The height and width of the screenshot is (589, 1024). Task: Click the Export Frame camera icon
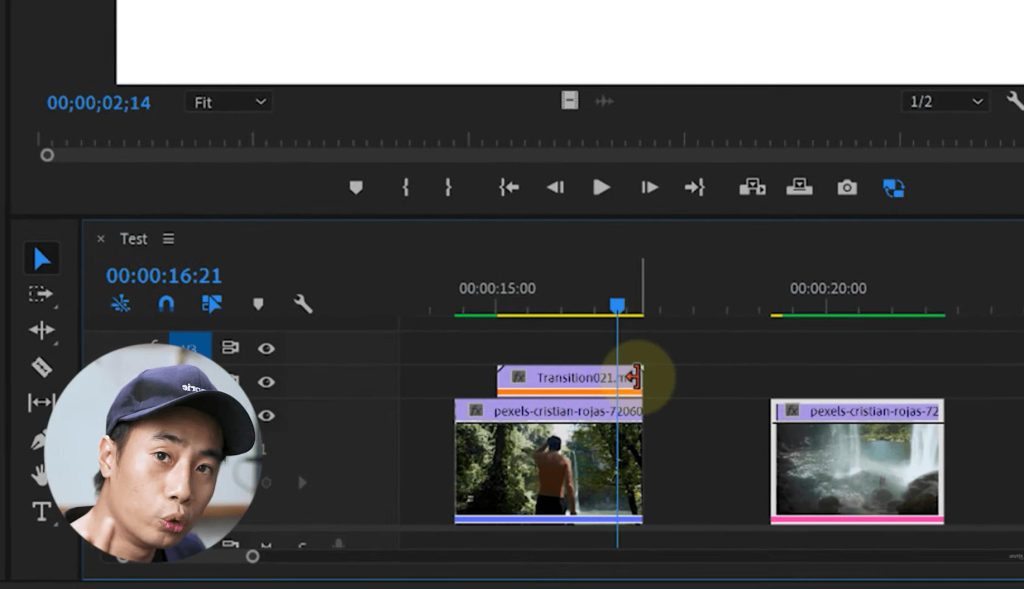pyautogui.click(x=847, y=187)
